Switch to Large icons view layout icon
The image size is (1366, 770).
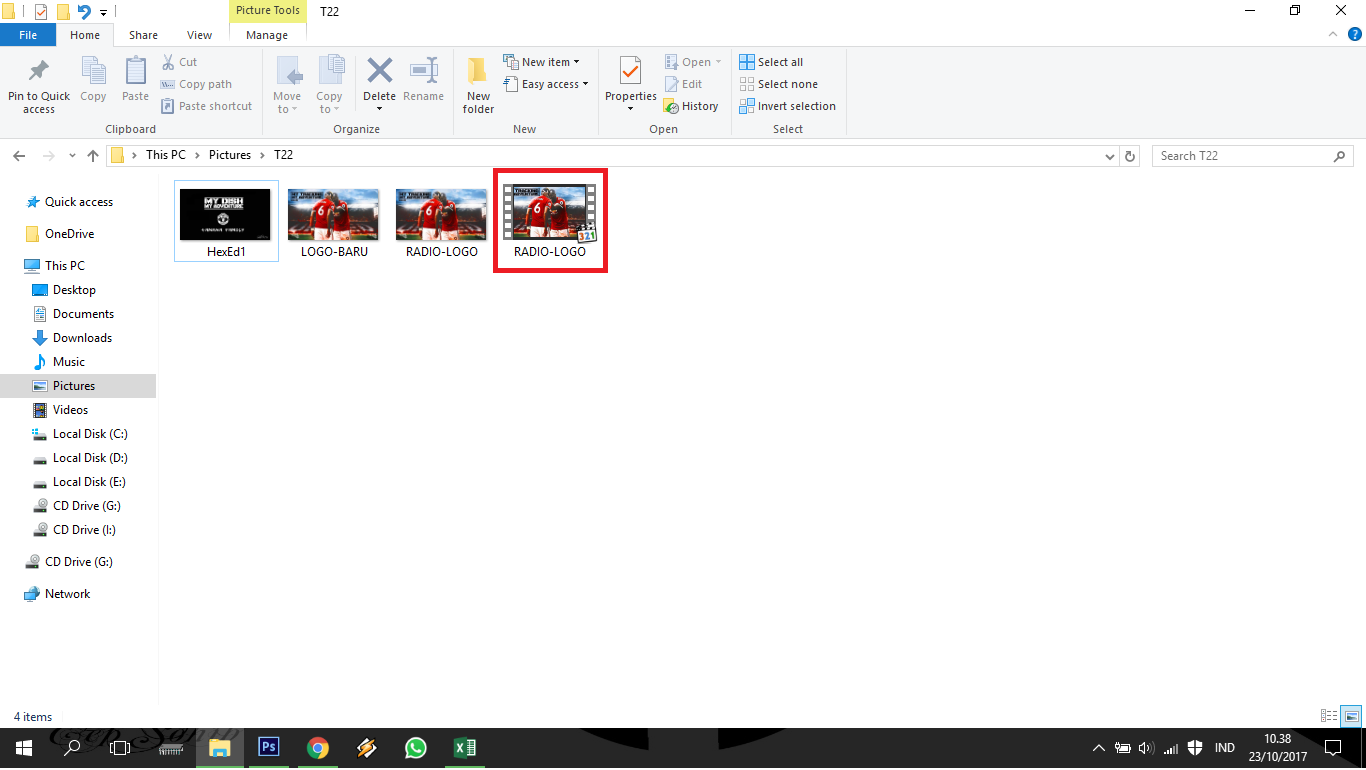coord(1351,716)
